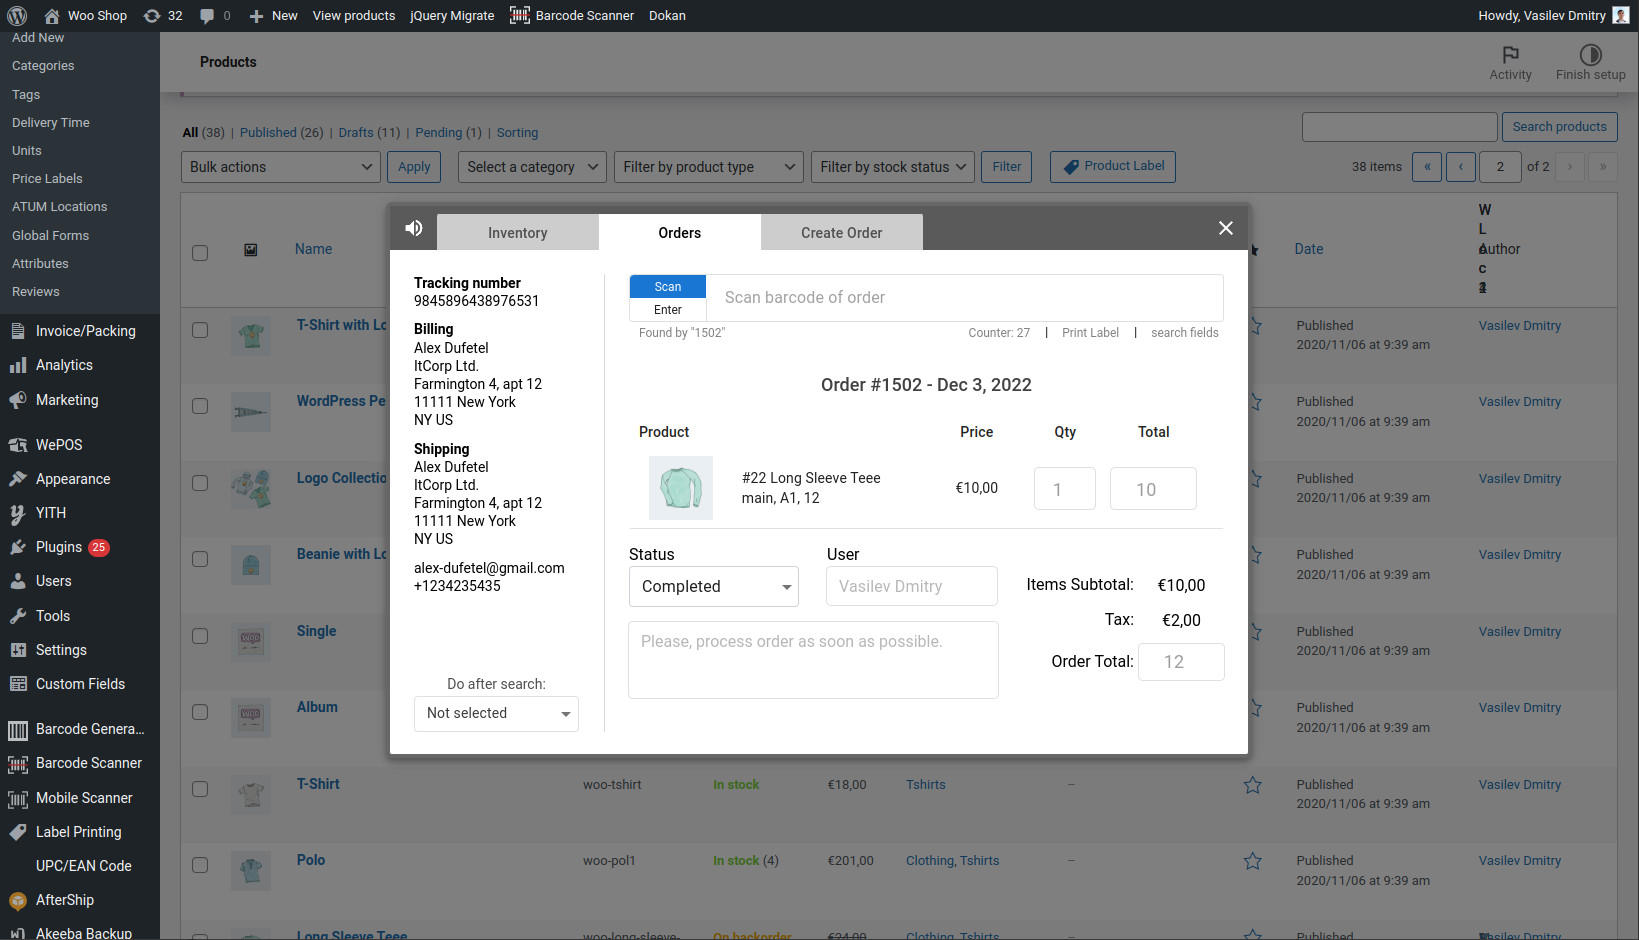
Task: Tick checkbox for WordPress Pennant row
Action: point(200,406)
